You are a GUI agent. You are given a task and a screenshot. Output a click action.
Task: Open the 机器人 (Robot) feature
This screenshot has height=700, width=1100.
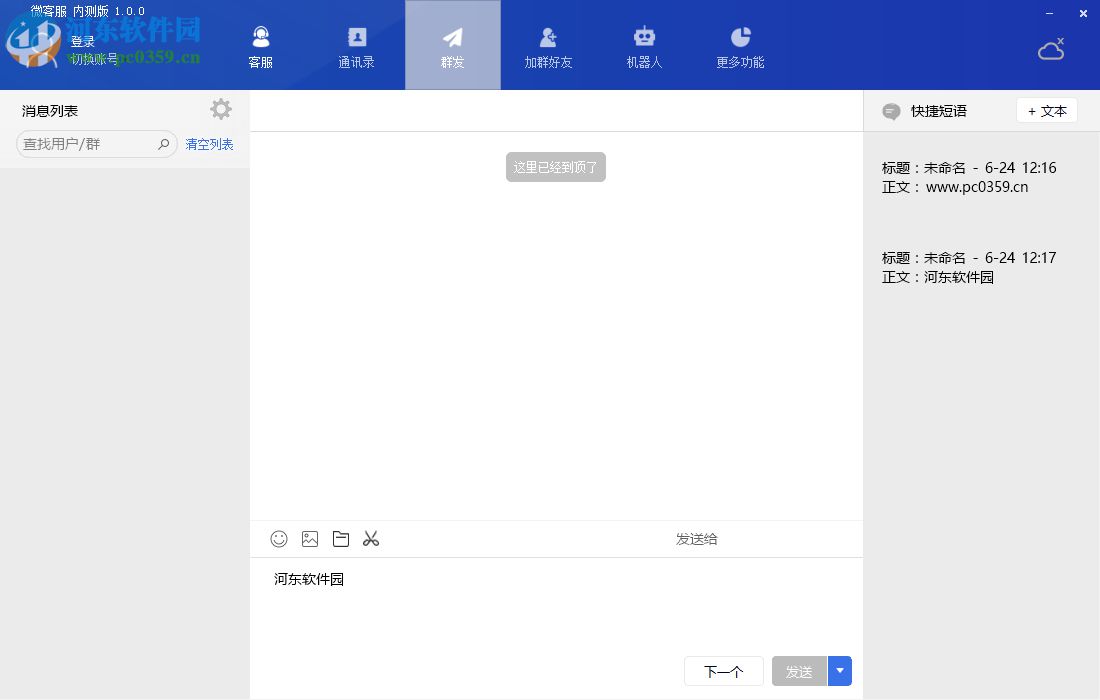click(644, 45)
